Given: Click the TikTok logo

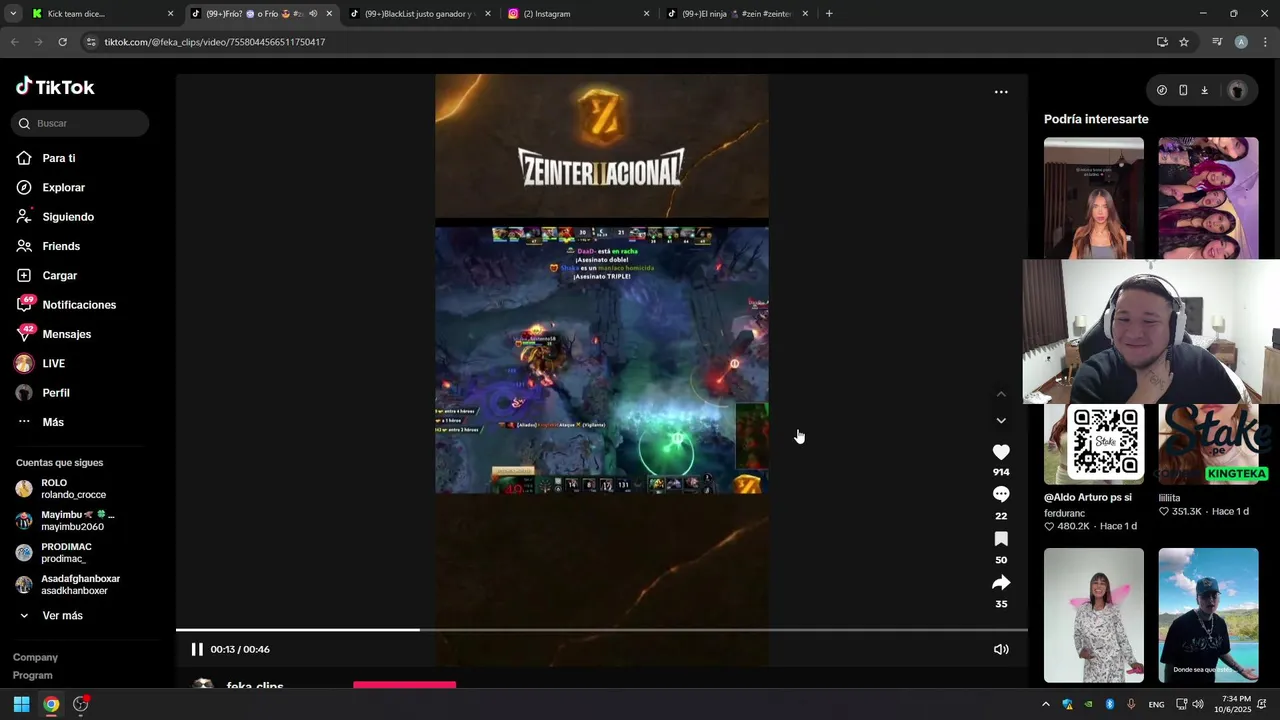Looking at the screenshot, I should click(x=55, y=87).
